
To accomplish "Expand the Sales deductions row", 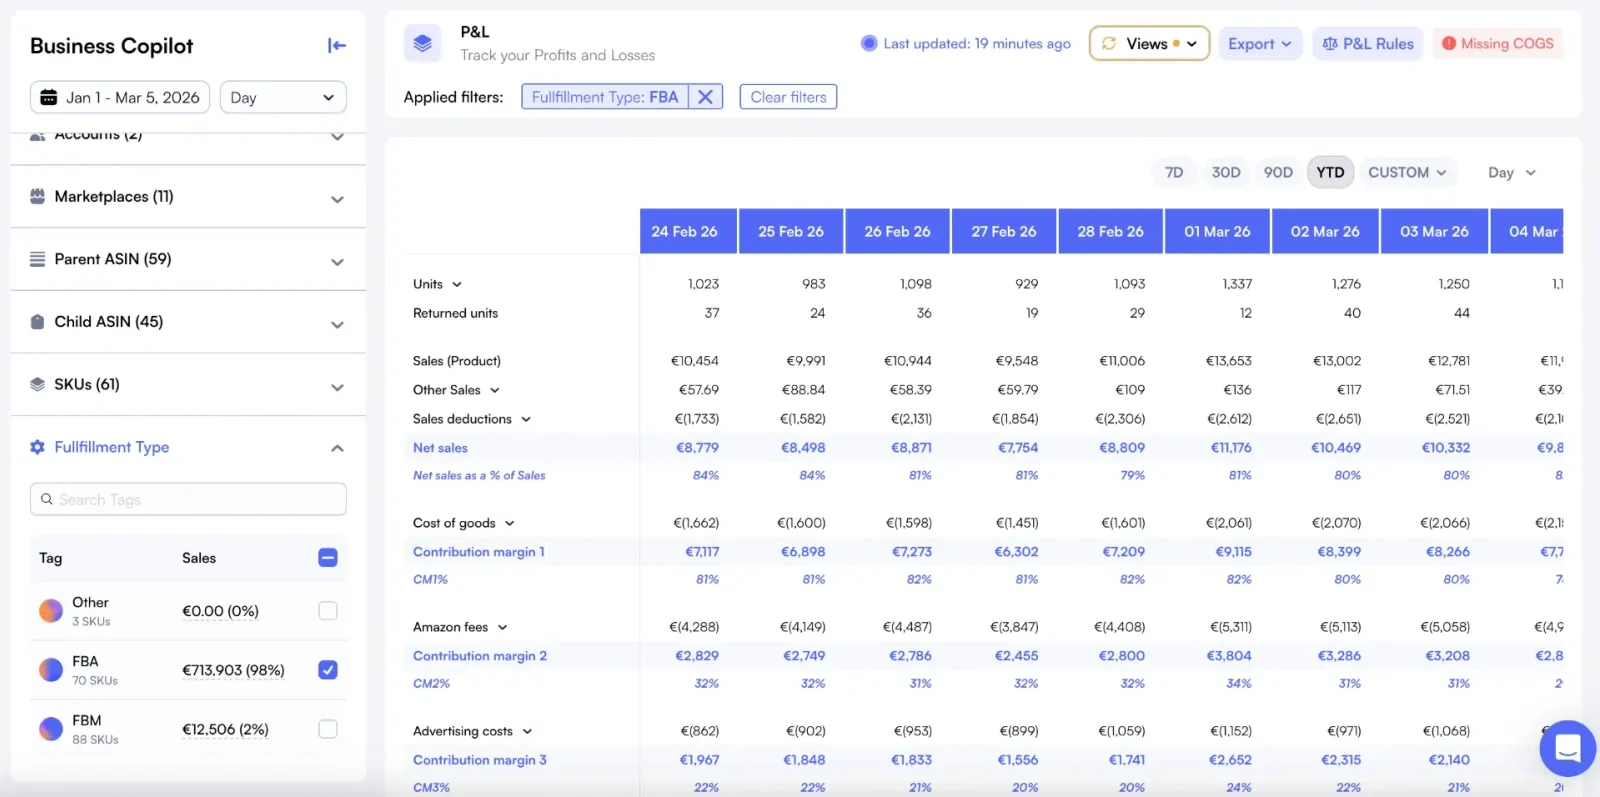I will pyautogui.click(x=525, y=419).
